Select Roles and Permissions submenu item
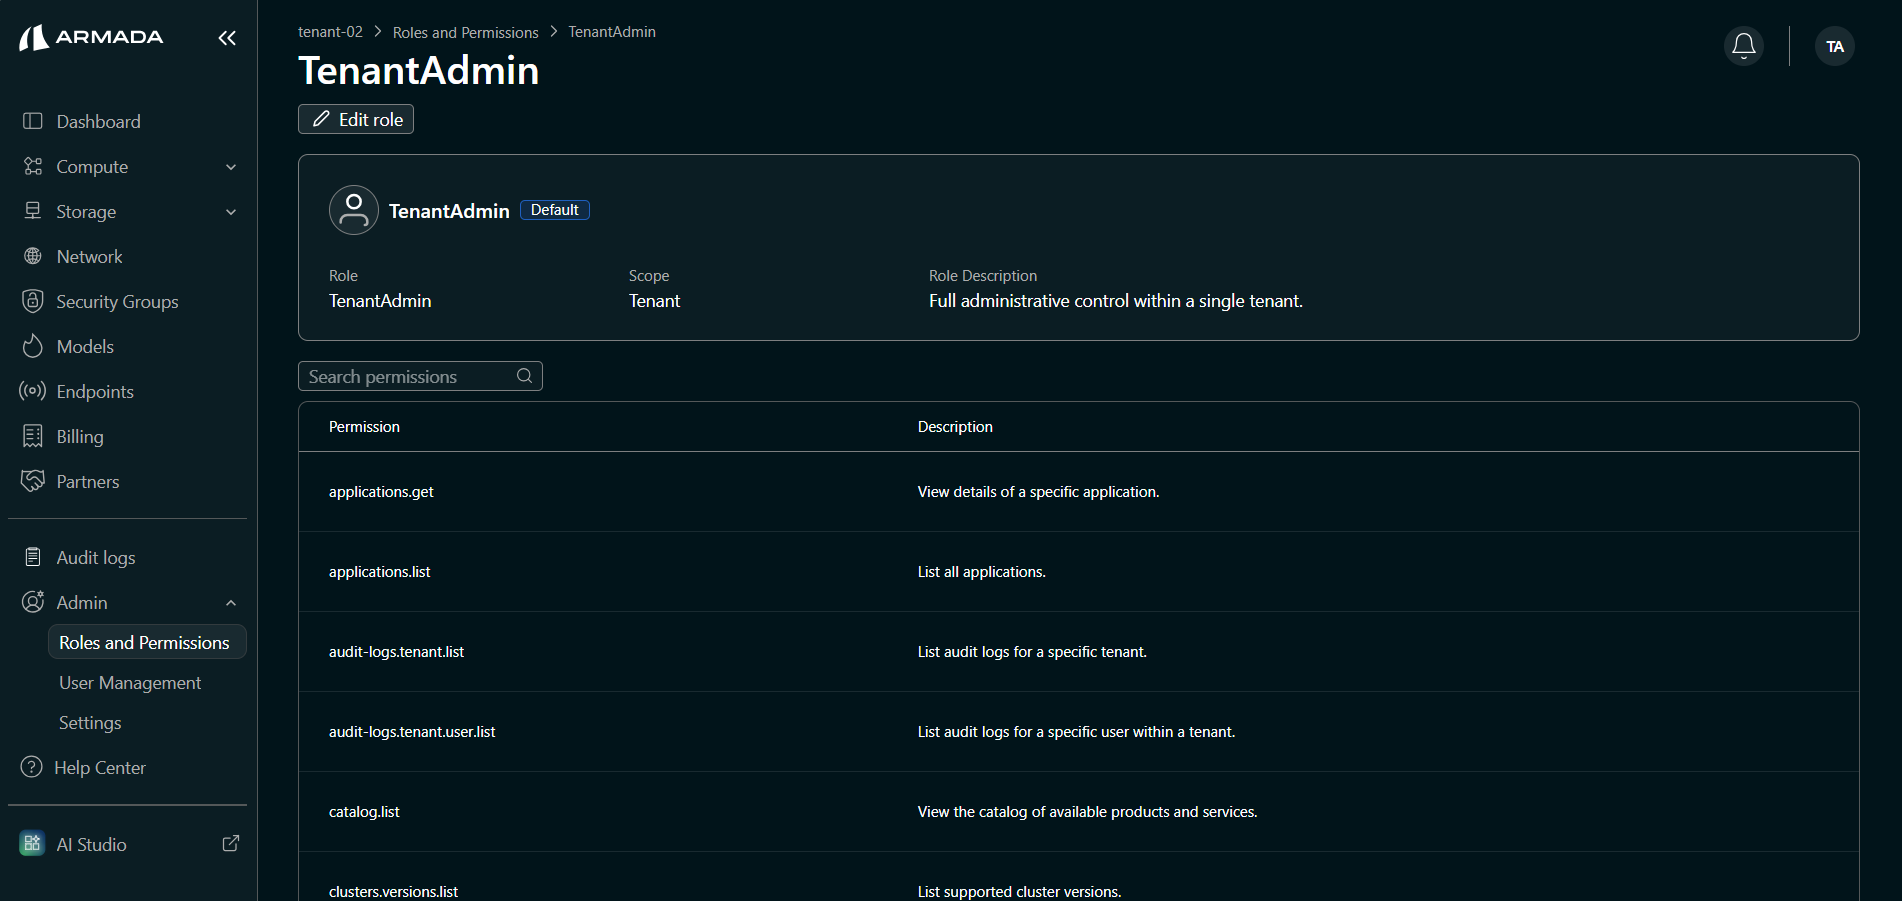The height and width of the screenshot is (901, 1902). click(147, 642)
